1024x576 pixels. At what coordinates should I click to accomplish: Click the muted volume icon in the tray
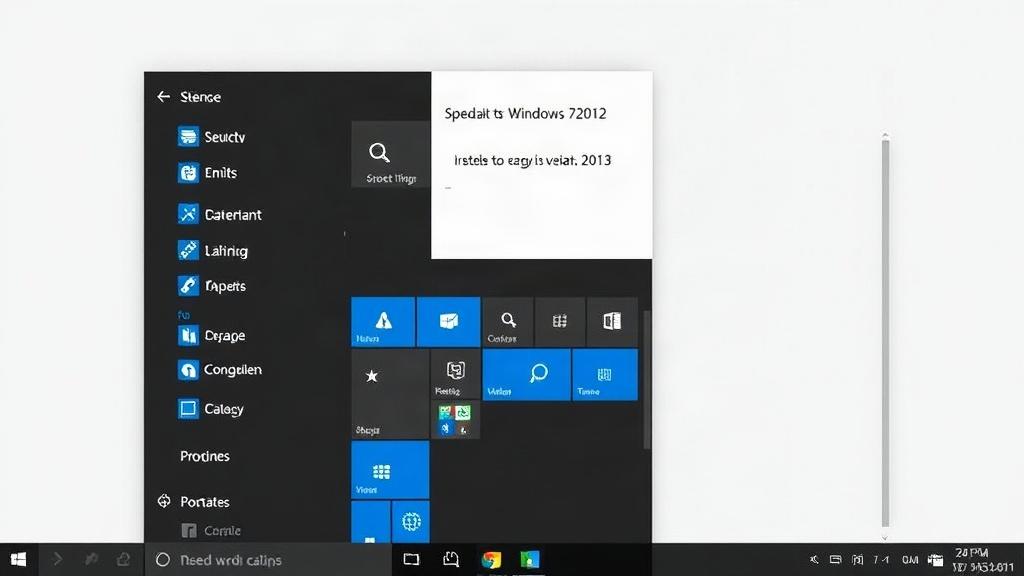[x=814, y=560]
